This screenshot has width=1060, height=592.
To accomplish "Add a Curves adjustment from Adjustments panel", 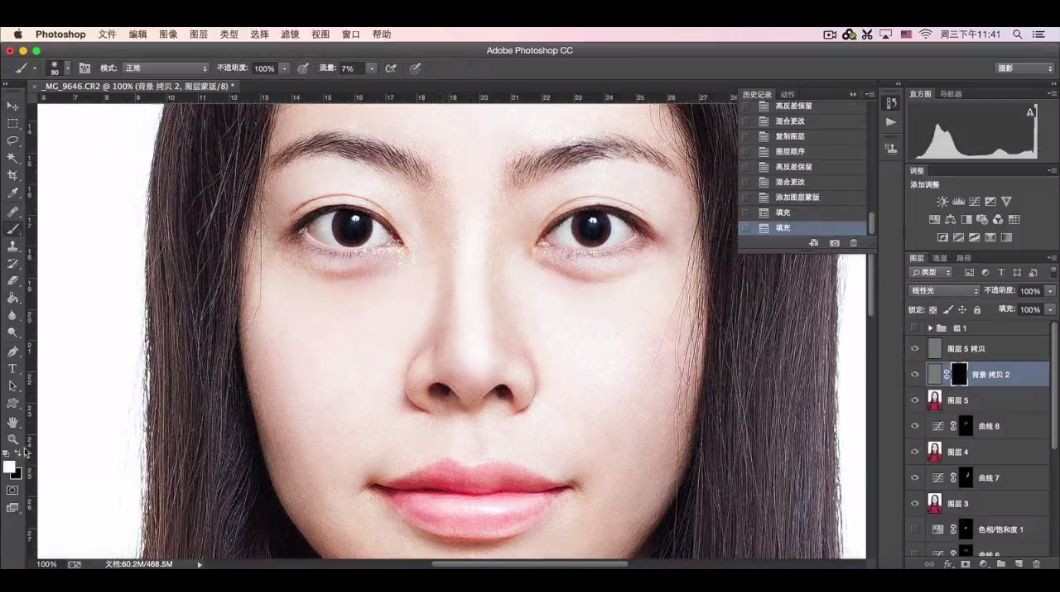I will pos(974,202).
